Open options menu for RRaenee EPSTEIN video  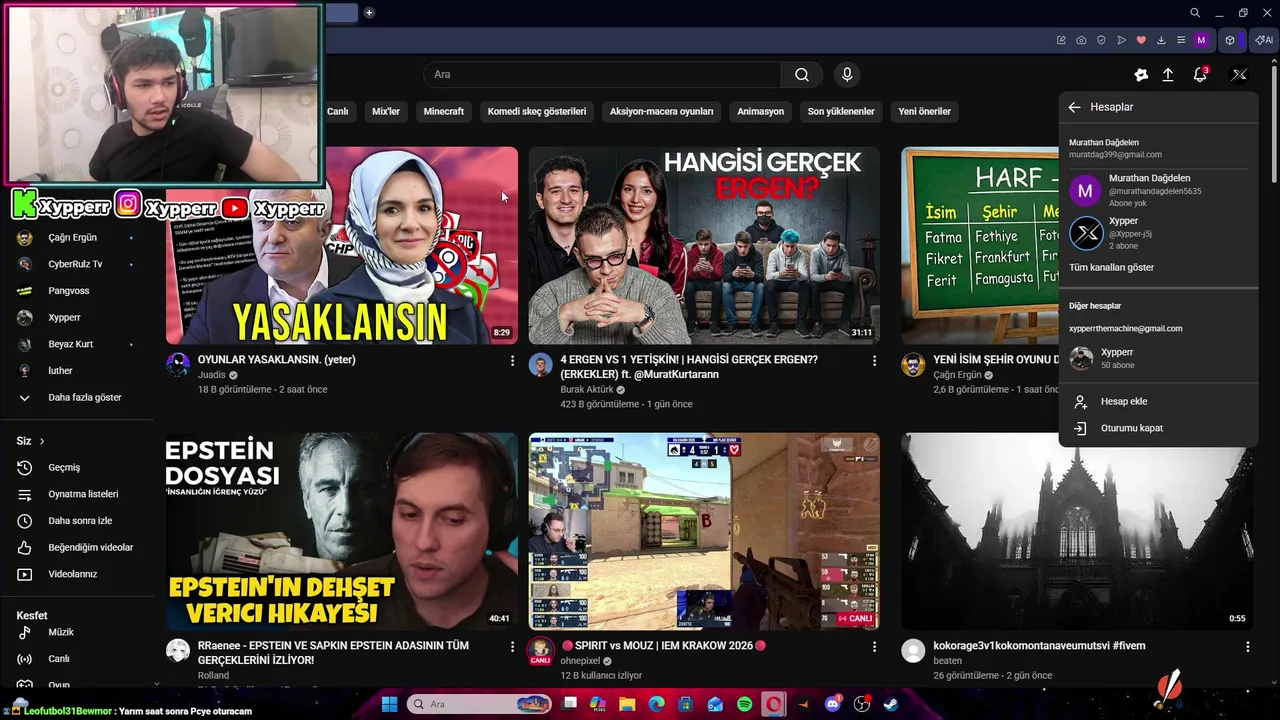pyautogui.click(x=512, y=647)
